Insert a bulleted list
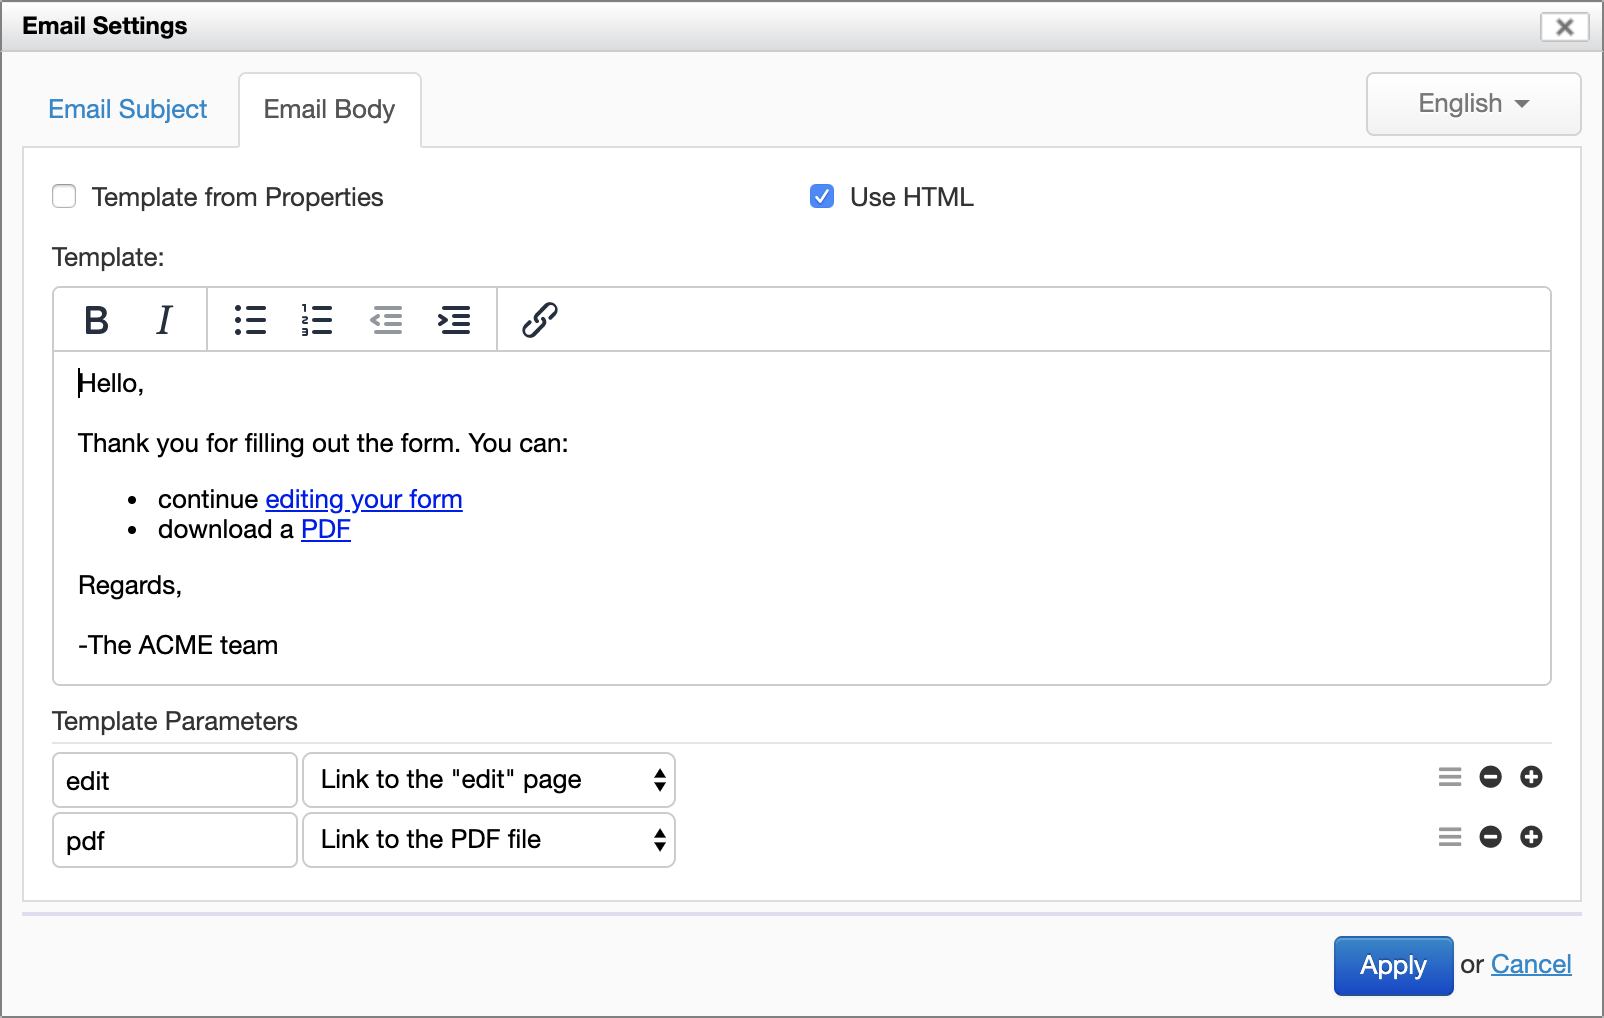Screen dimensions: 1604x1018 click(x=250, y=320)
